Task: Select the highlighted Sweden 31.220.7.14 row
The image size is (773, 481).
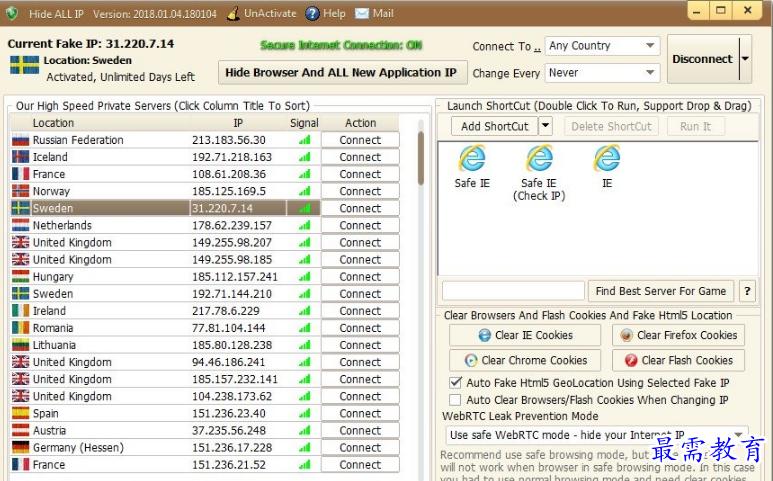Action: pyautogui.click(x=166, y=208)
